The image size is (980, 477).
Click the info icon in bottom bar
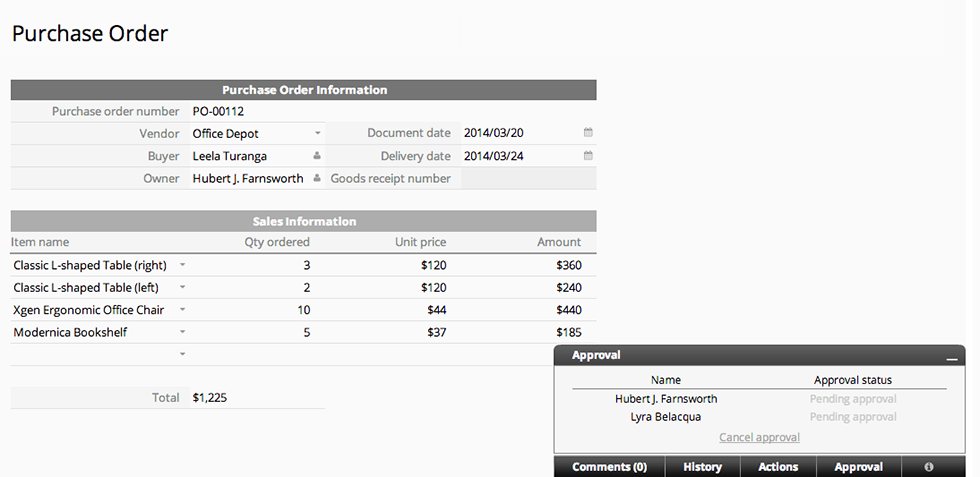click(929, 467)
